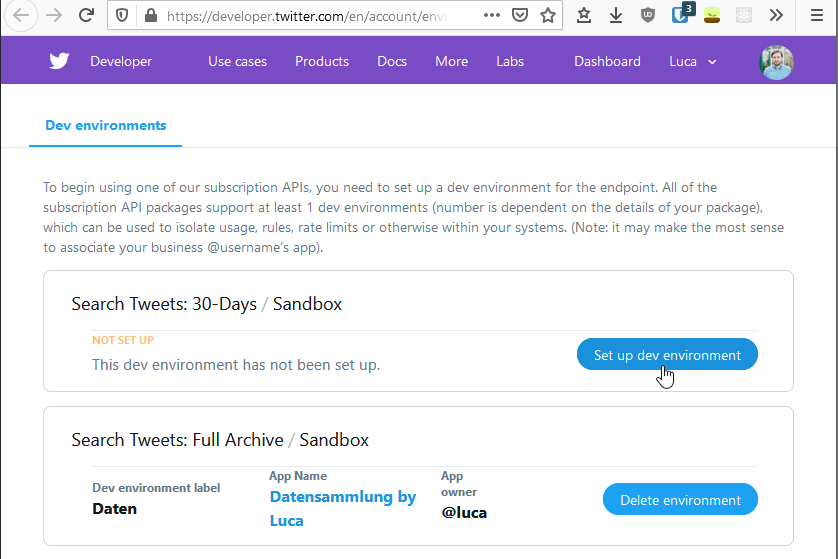Open the Use cases menu

[237, 61]
